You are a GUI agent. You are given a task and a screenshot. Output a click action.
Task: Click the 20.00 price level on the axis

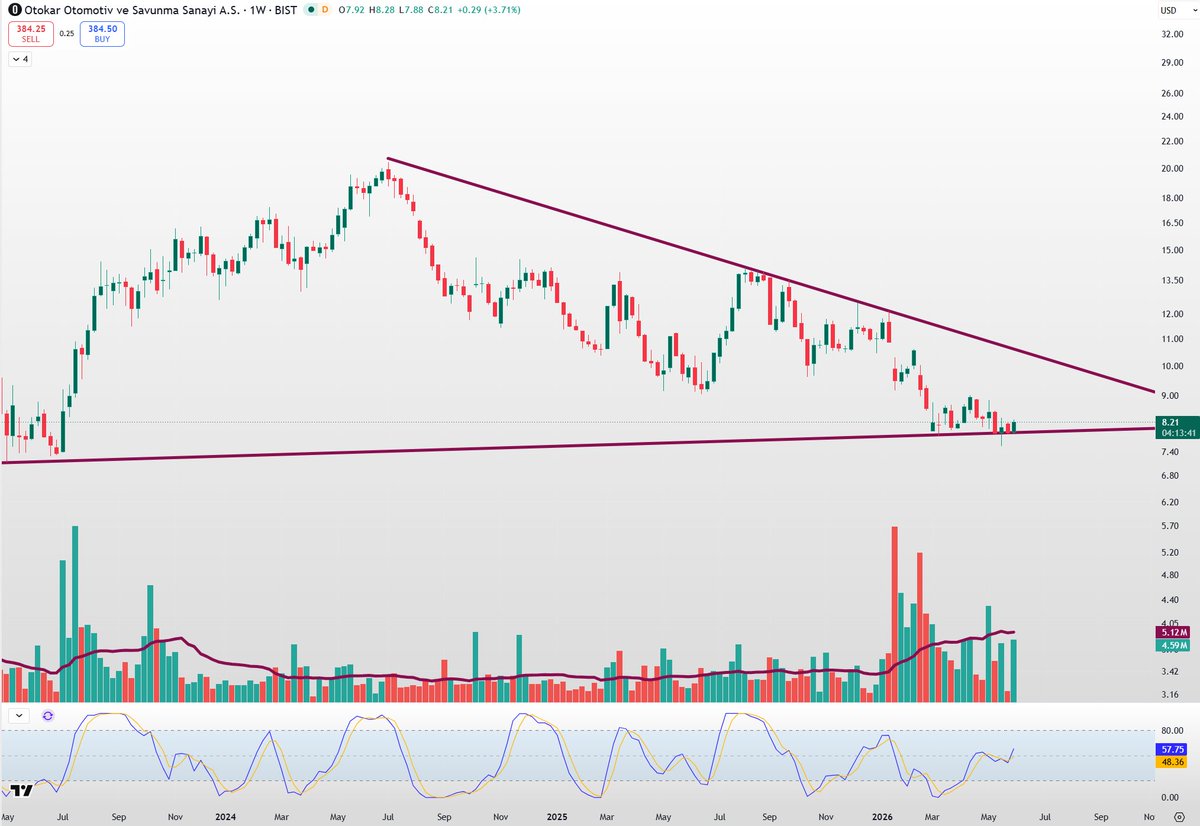[1172, 169]
